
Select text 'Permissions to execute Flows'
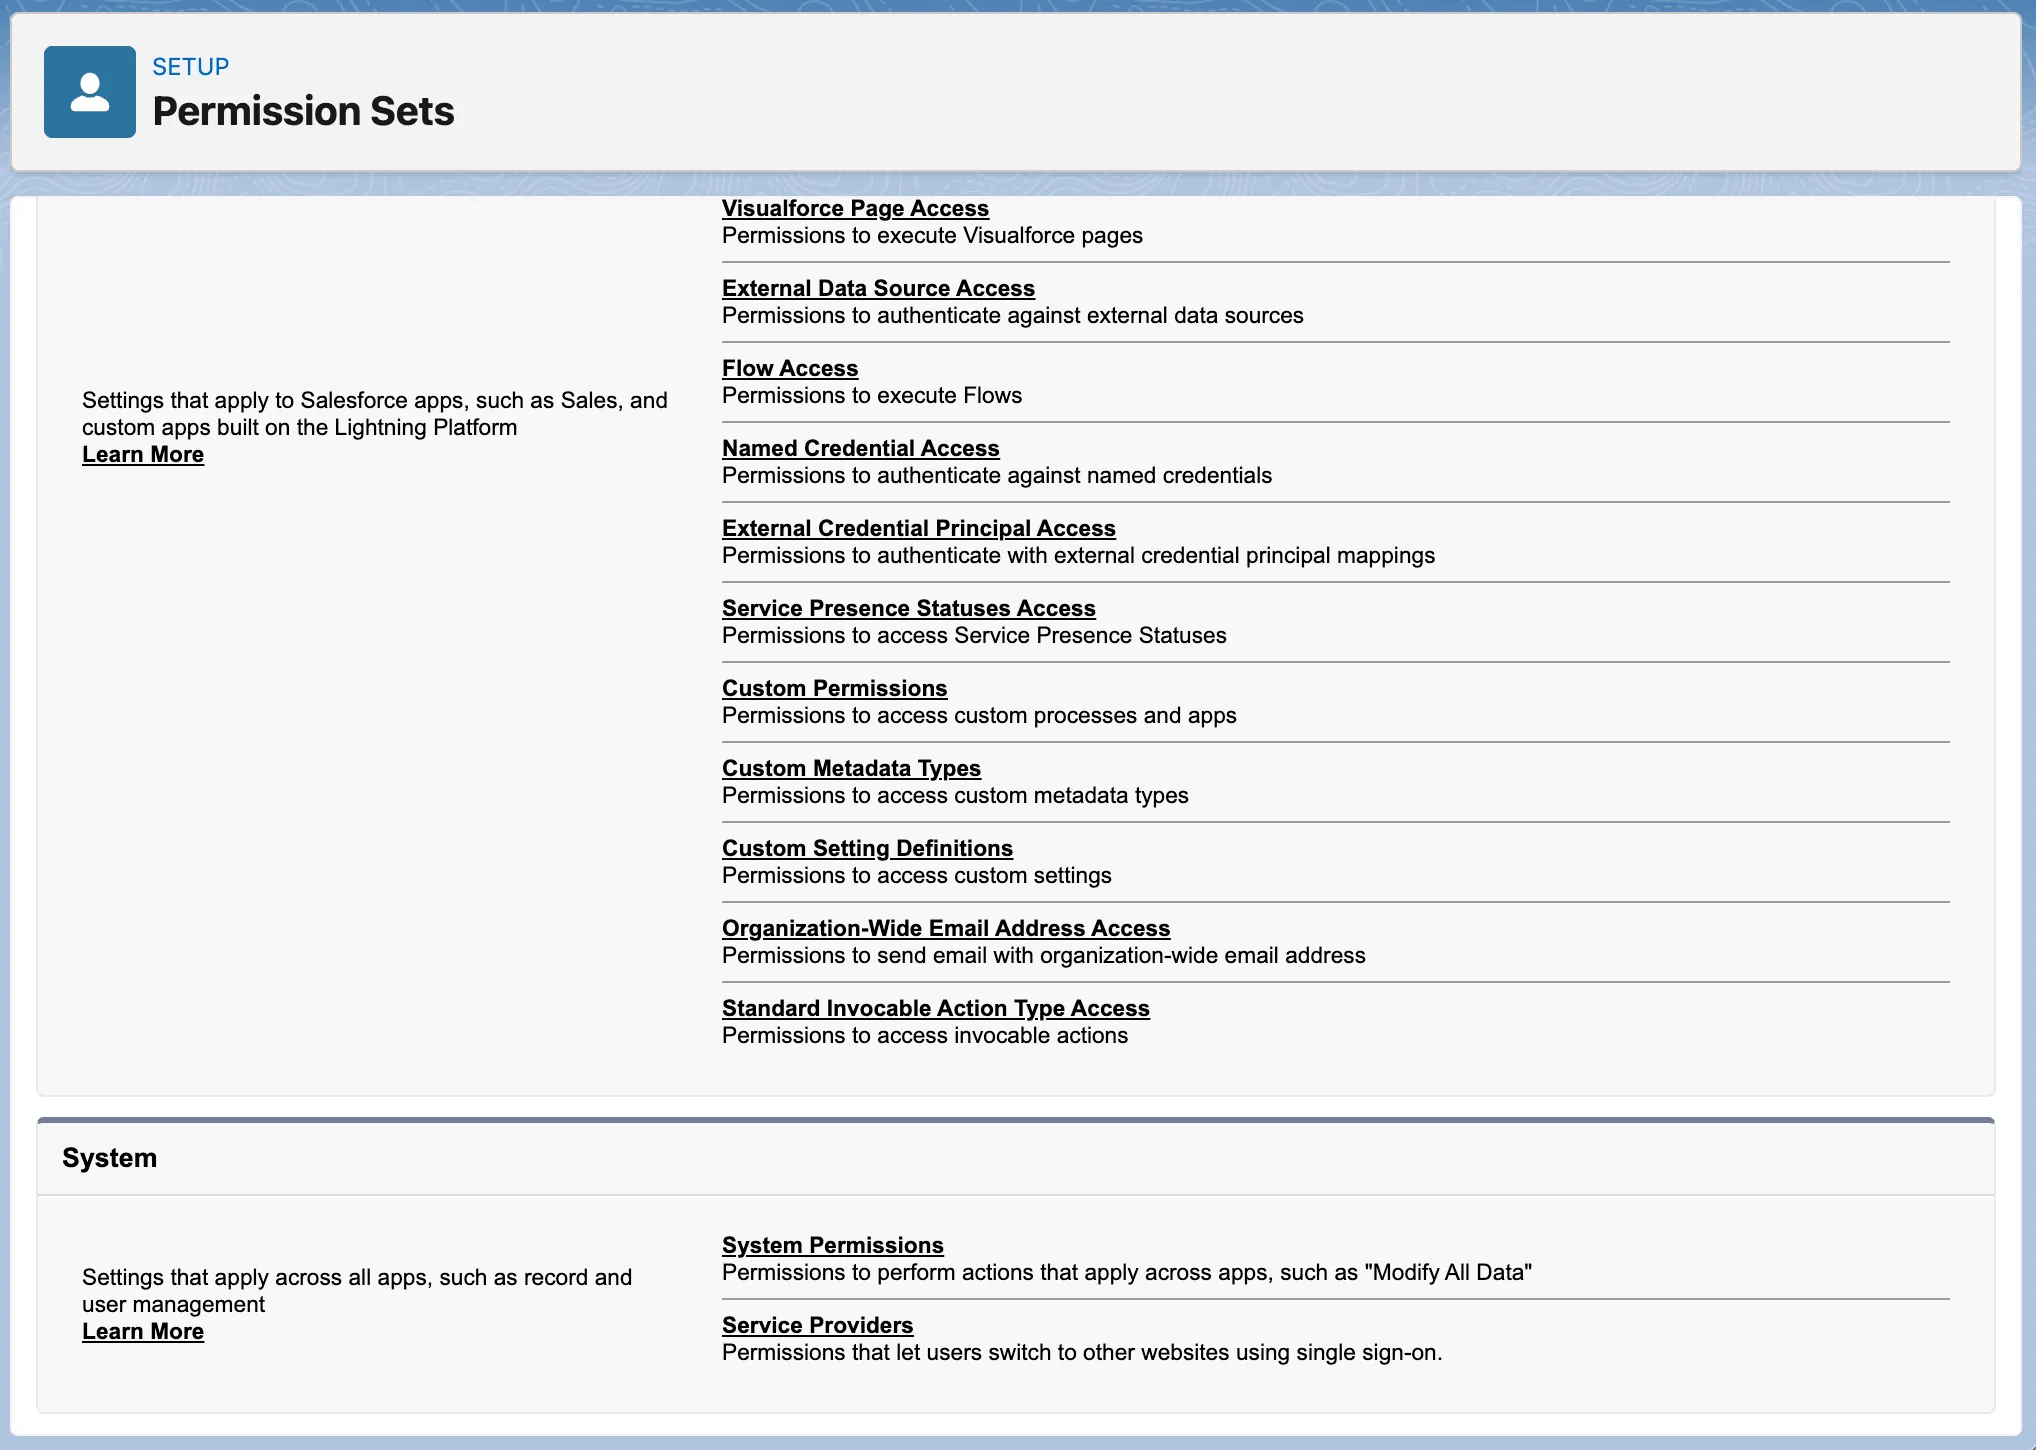872,395
